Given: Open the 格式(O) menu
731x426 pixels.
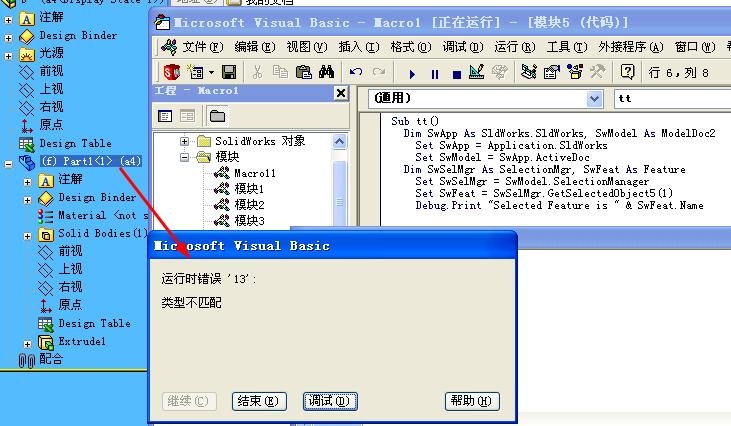Looking at the screenshot, I should [411, 47].
